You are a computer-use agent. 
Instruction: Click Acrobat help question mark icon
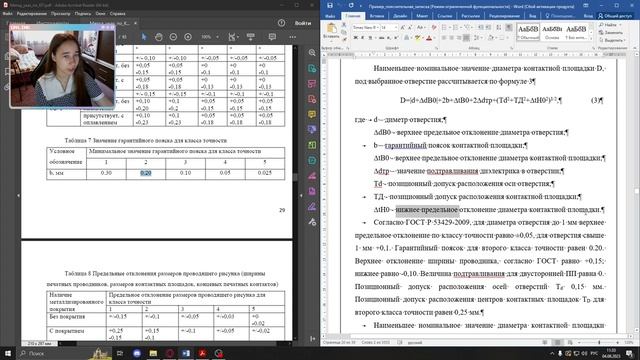[281, 23]
